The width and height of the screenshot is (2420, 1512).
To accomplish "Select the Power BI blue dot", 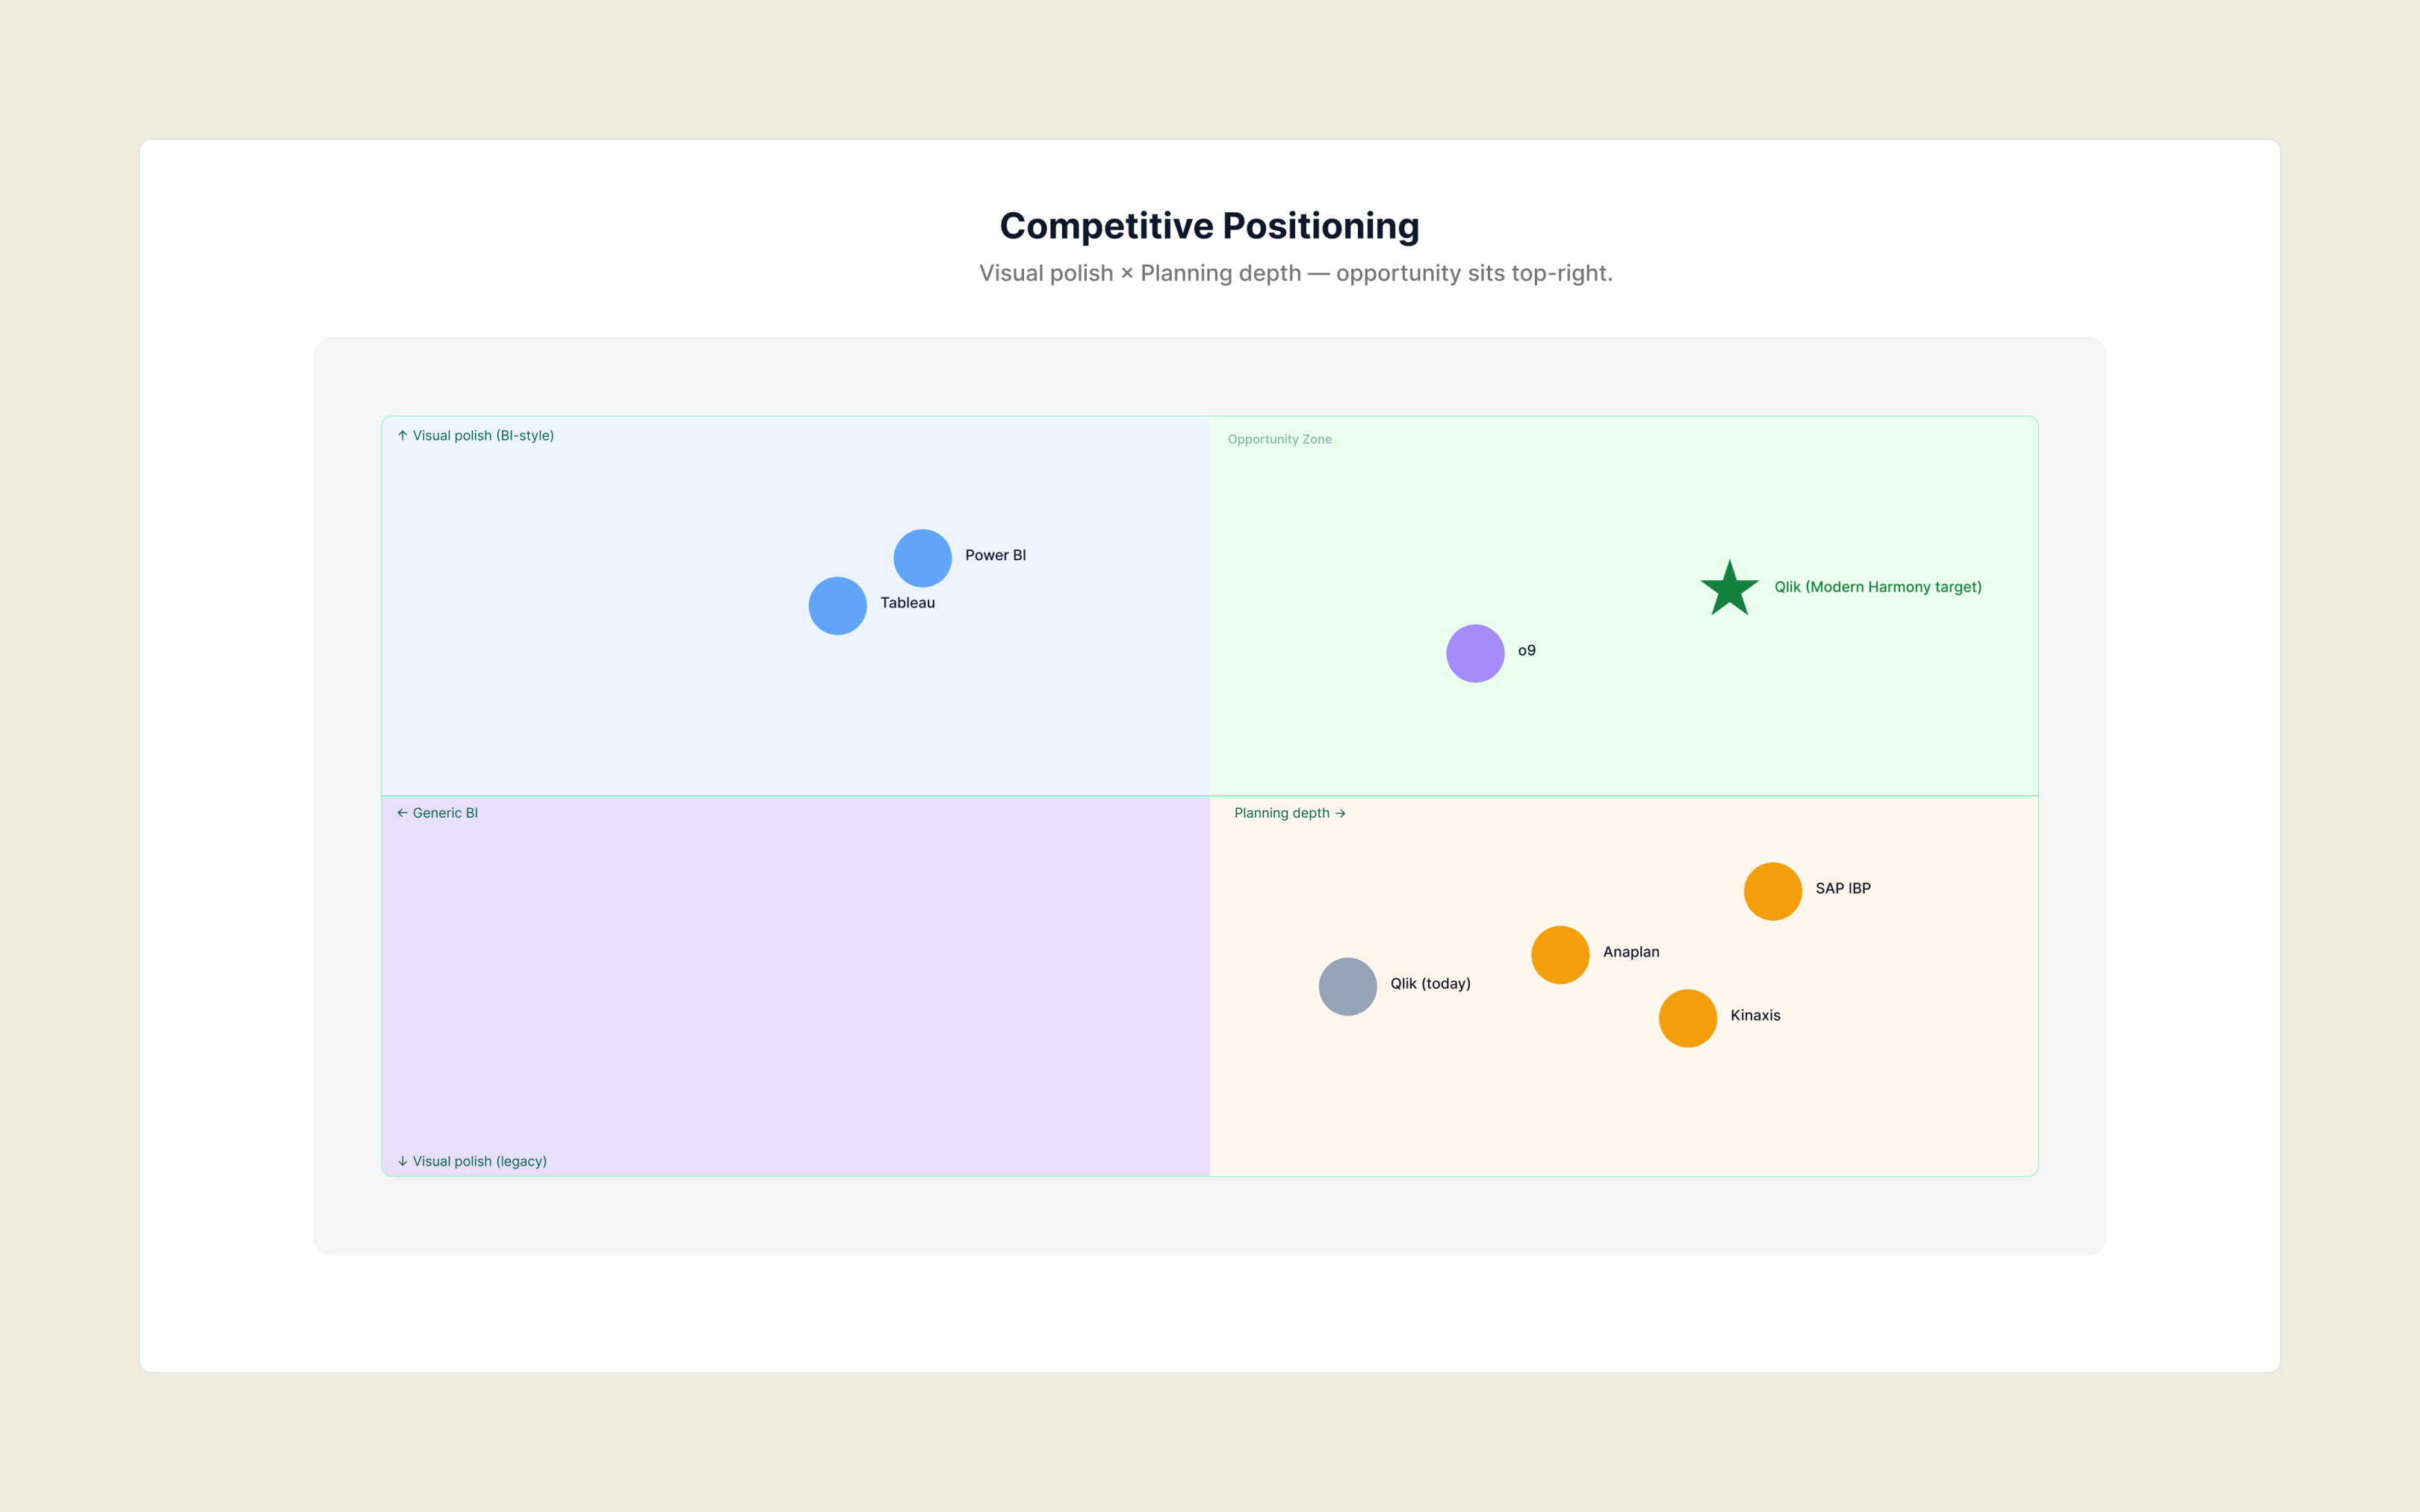I will tap(922, 558).
